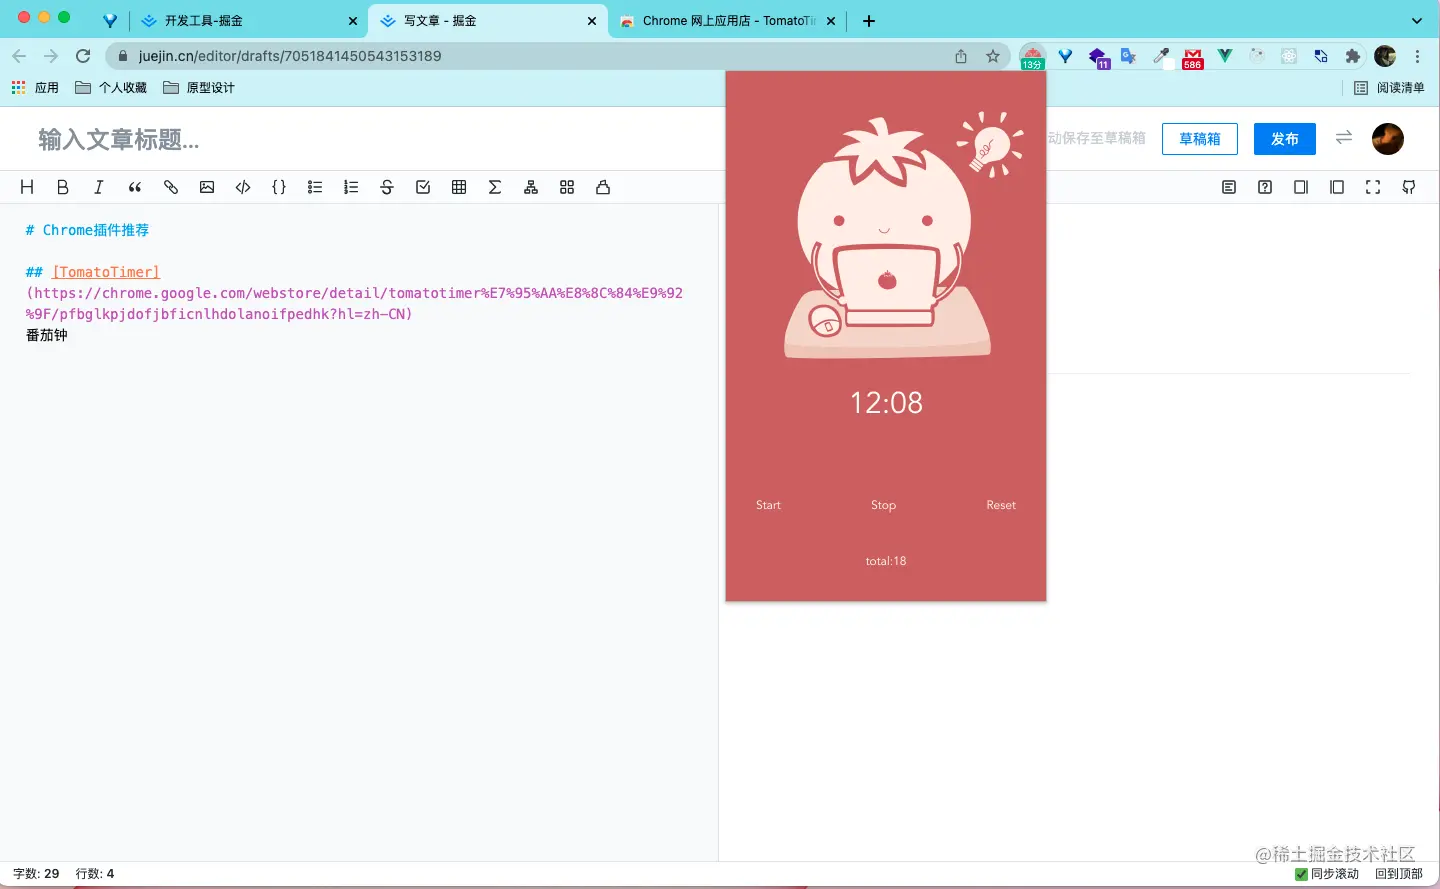
Task: Expand the tab search chevron at top right
Action: pos(1417,20)
